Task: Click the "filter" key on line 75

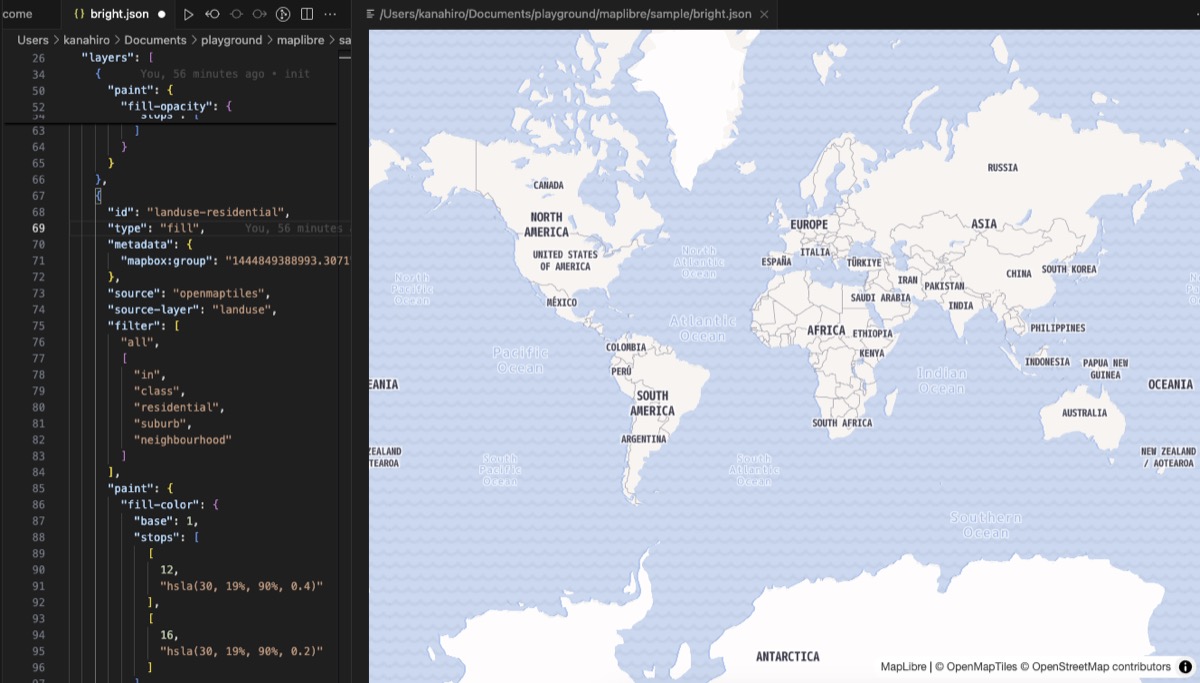Action: (x=136, y=325)
